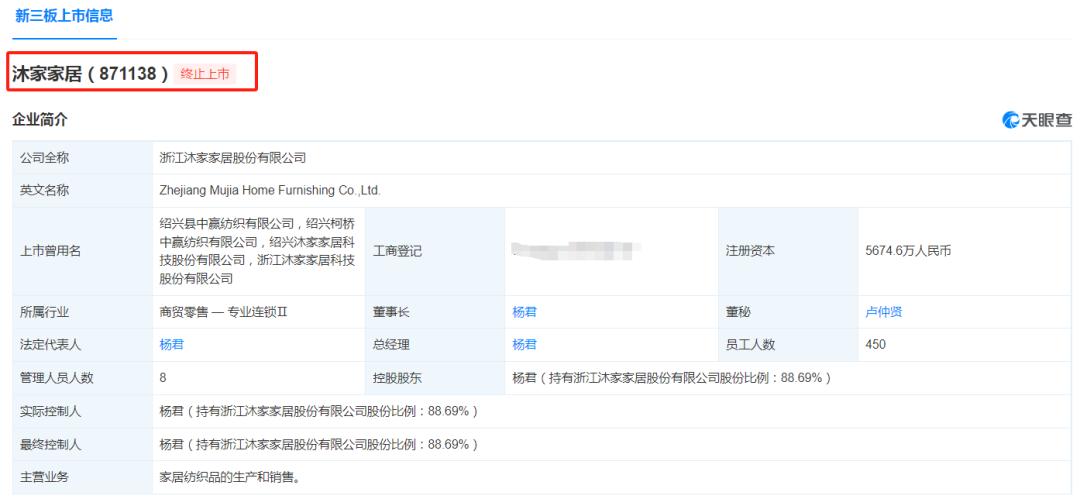Image resolution: width=1080 pixels, height=499 pixels.
Task: Click the 管理人员人数 value 8
Action: tap(163, 378)
